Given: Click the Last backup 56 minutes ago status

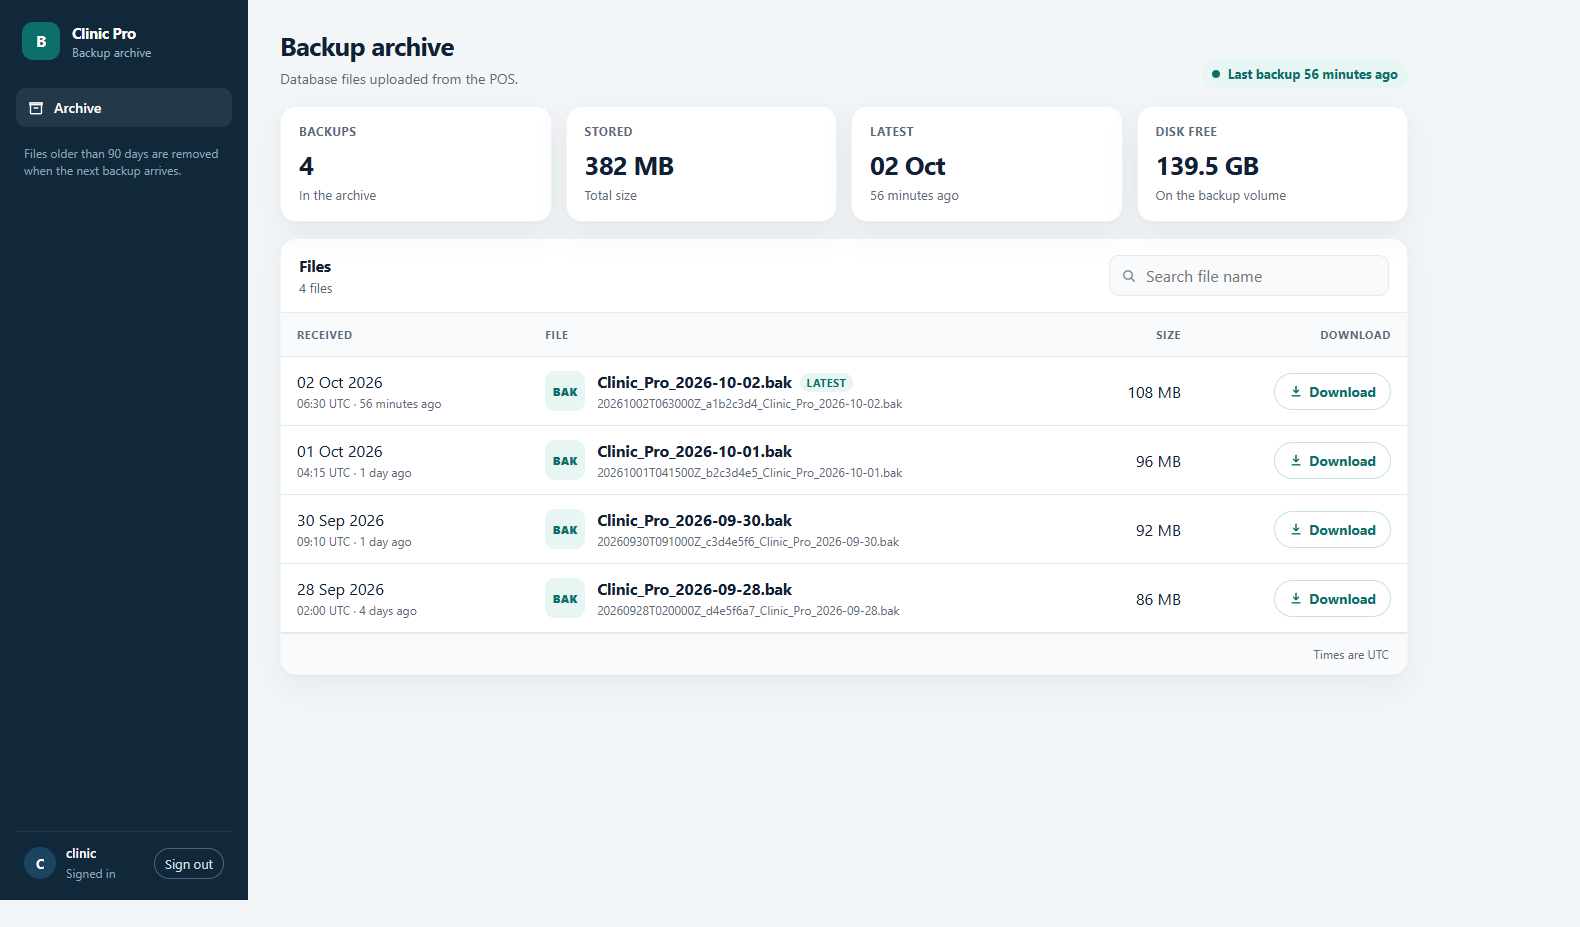Looking at the screenshot, I should 1304,74.
